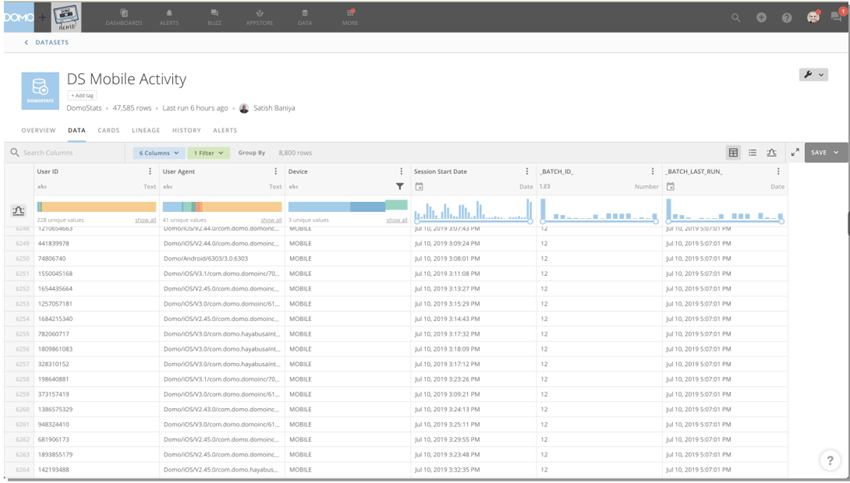The width and height of the screenshot is (850, 483).
Task: Open Device column options menu
Action: point(401,171)
